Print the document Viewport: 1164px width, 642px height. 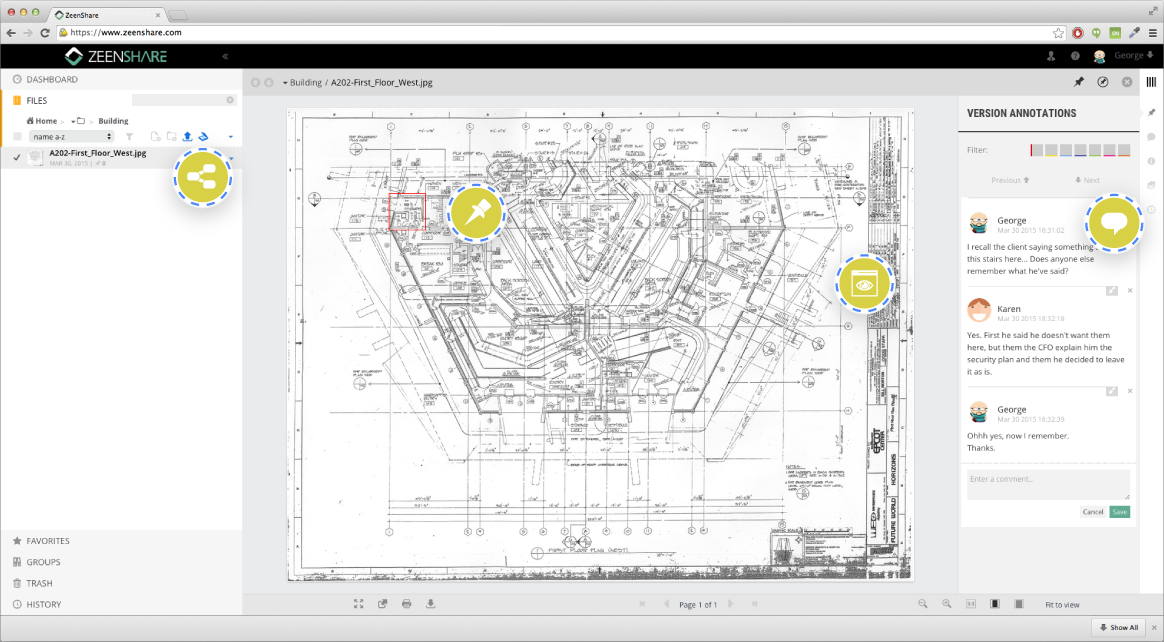406,604
